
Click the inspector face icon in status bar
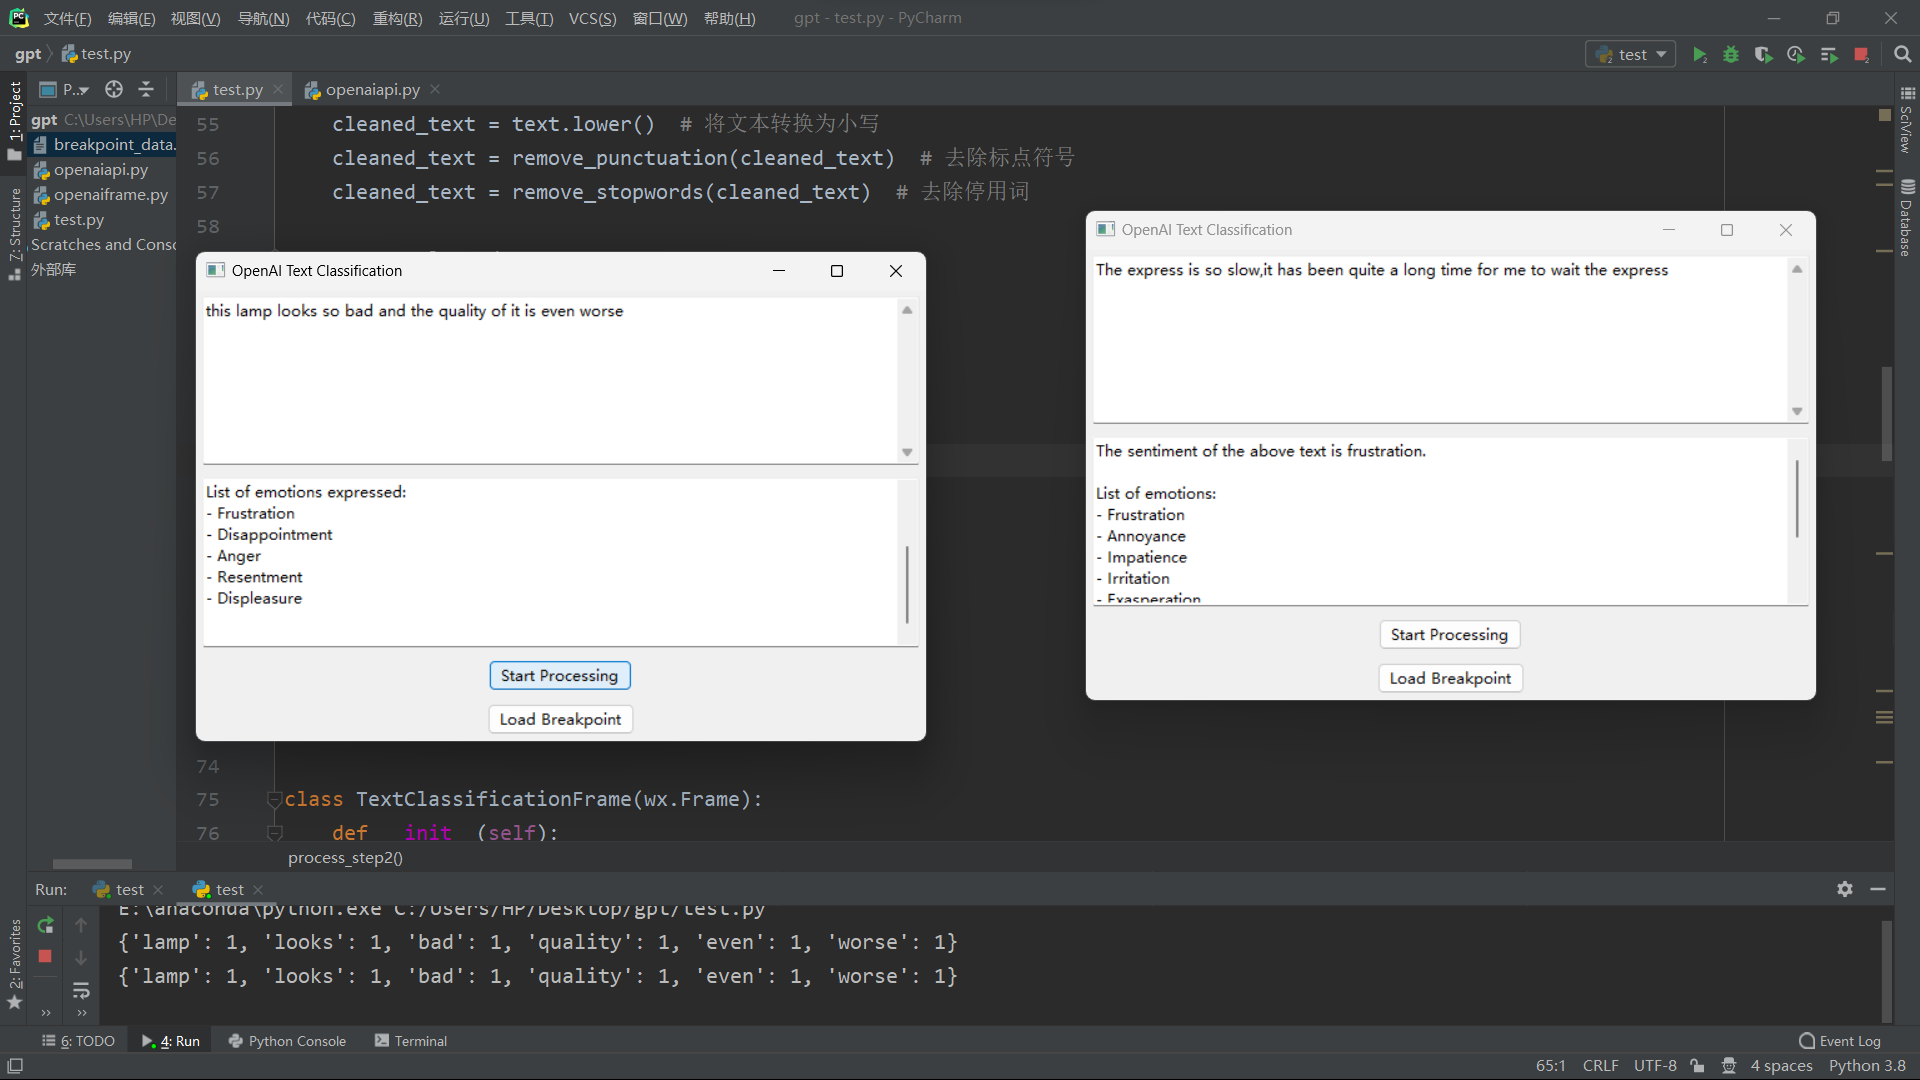pos(1729,1066)
